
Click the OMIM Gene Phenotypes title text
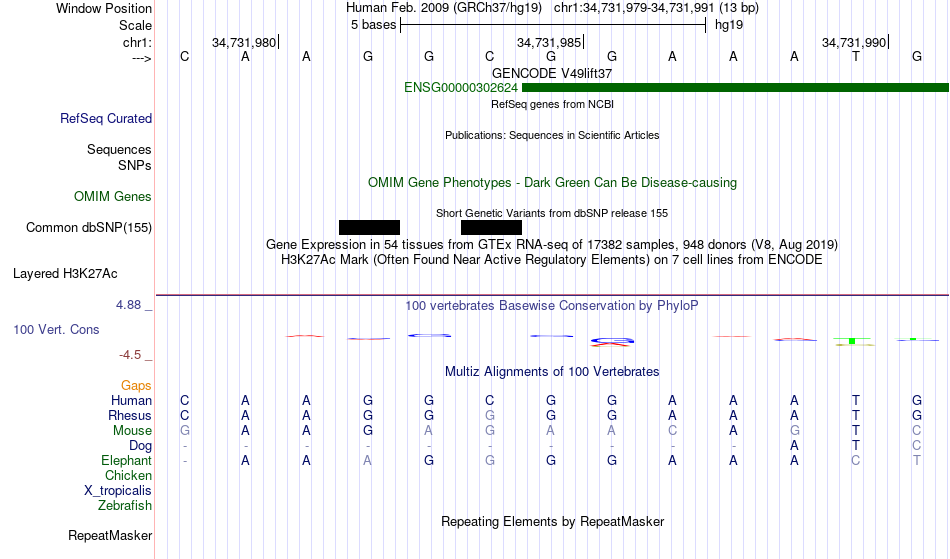click(x=552, y=183)
